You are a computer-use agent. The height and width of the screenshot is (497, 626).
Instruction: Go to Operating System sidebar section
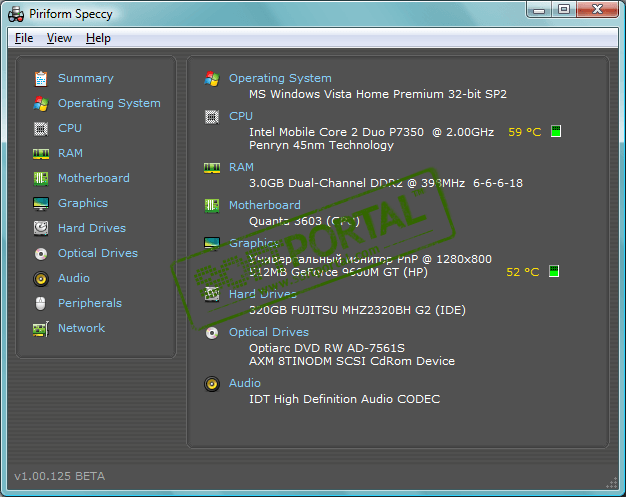109,103
